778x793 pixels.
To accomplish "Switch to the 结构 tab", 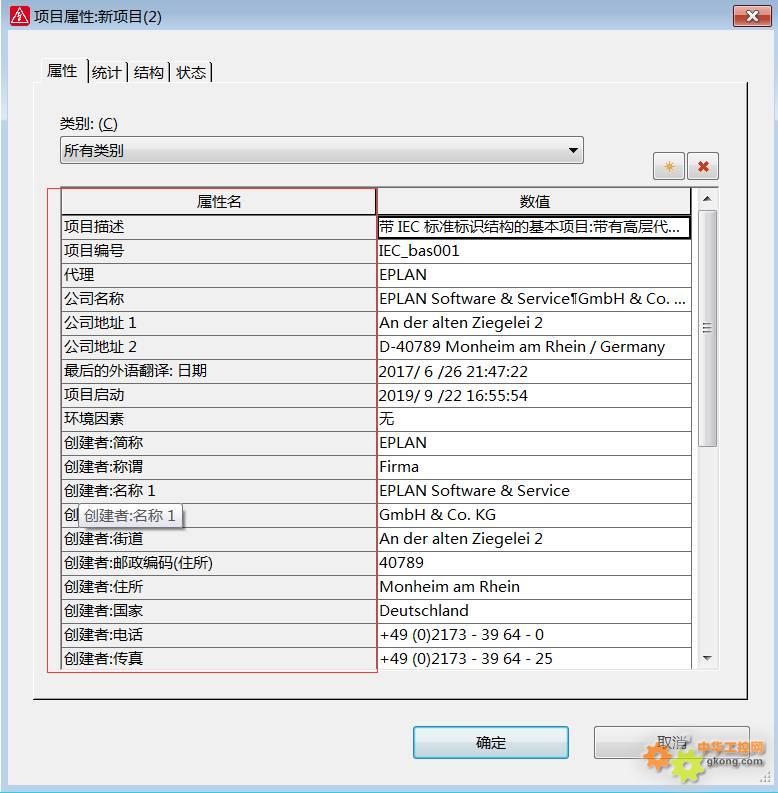I will (149, 72).
